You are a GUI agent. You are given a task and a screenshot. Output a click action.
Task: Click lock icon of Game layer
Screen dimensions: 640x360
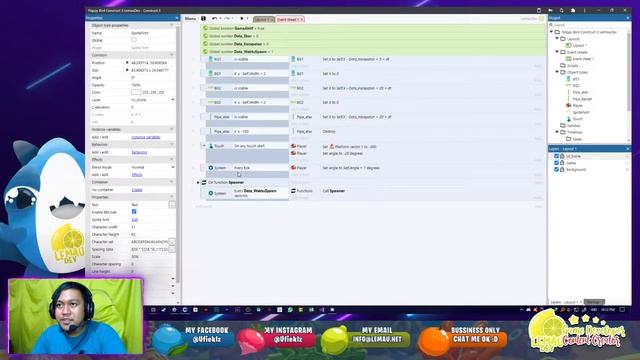tap(562, 163)
